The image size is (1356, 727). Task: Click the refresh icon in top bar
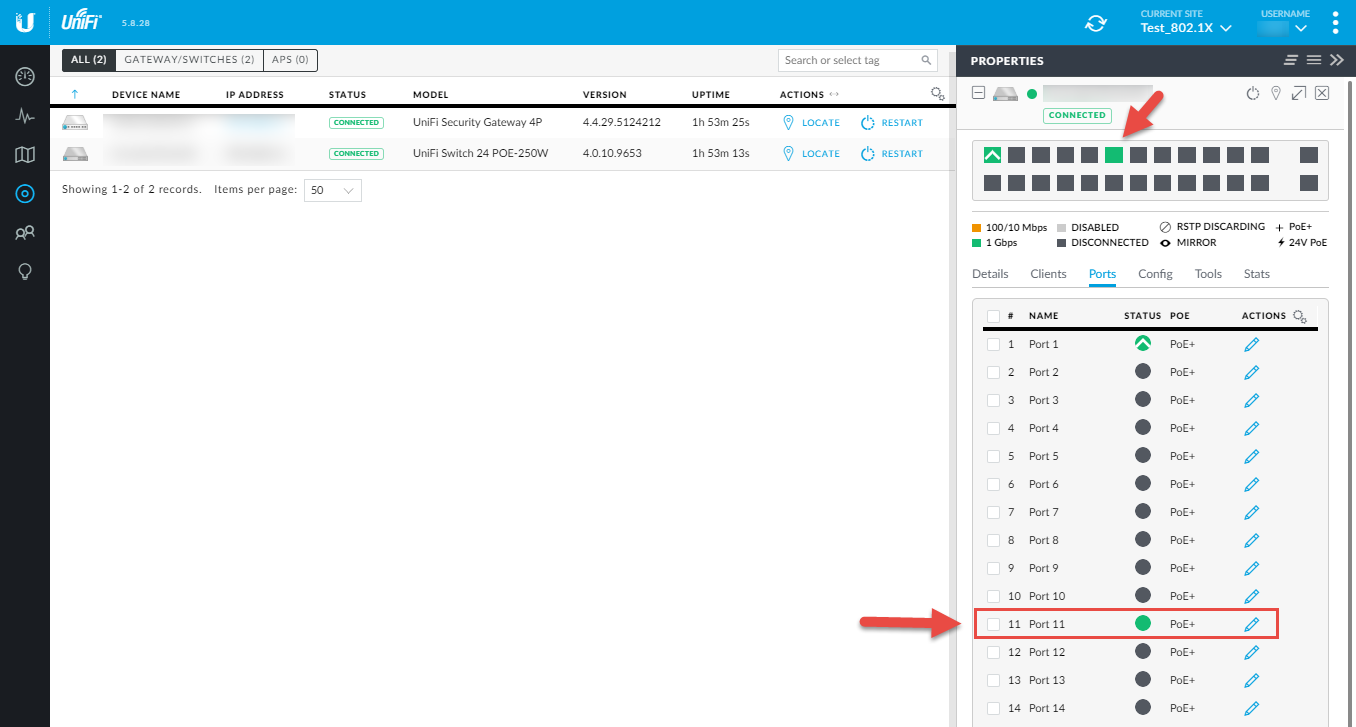point(1096,23)
